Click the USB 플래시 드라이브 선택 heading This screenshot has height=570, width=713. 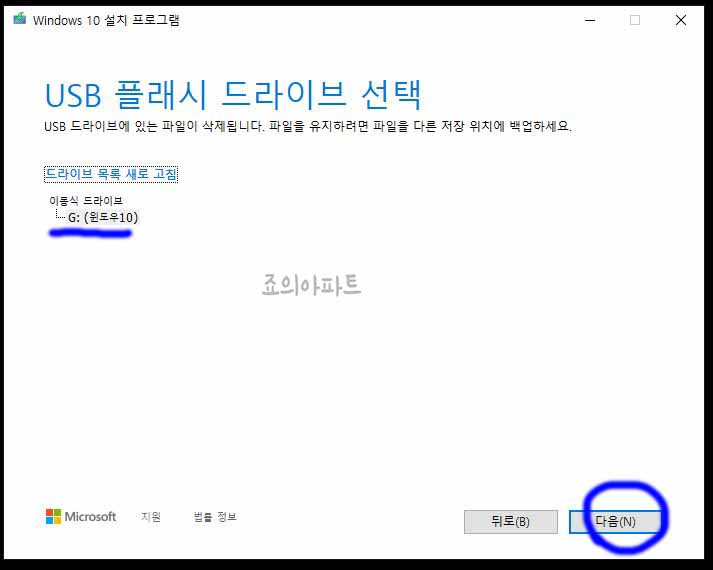[233, 95]
